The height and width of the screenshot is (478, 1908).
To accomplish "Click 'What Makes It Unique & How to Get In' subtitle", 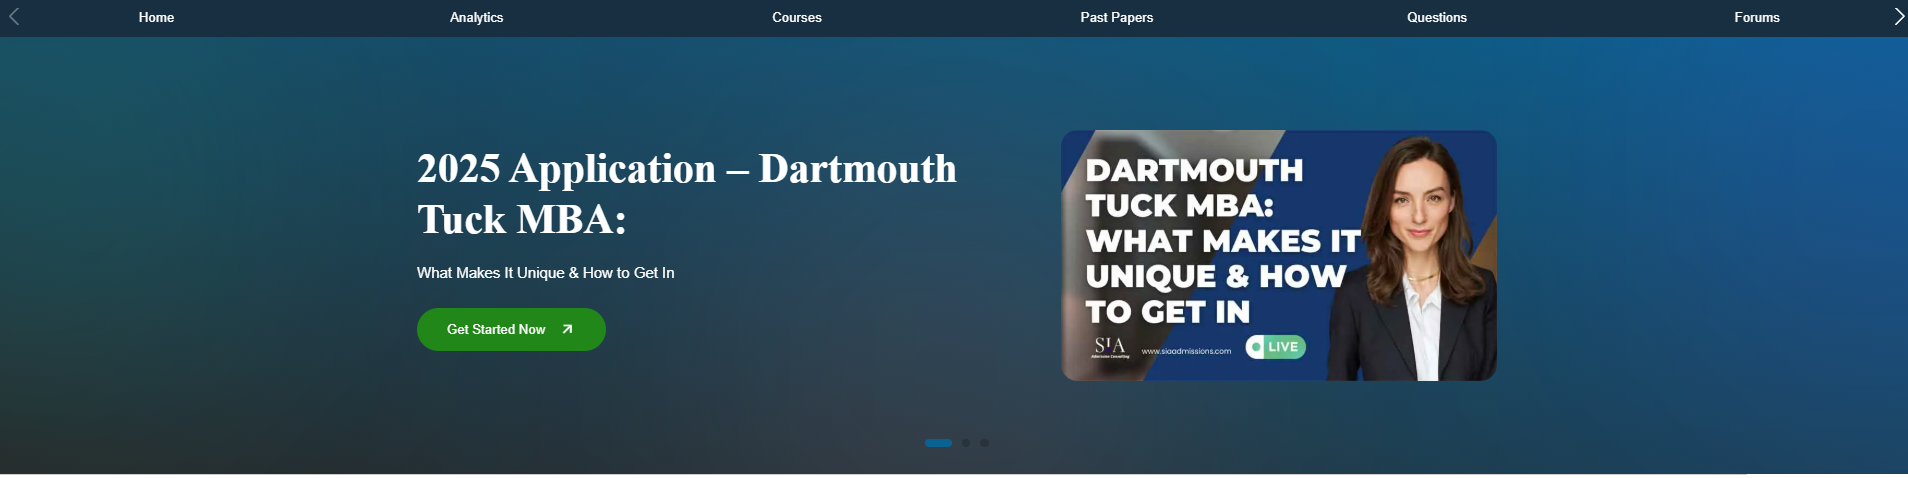I will pos(546,273).
